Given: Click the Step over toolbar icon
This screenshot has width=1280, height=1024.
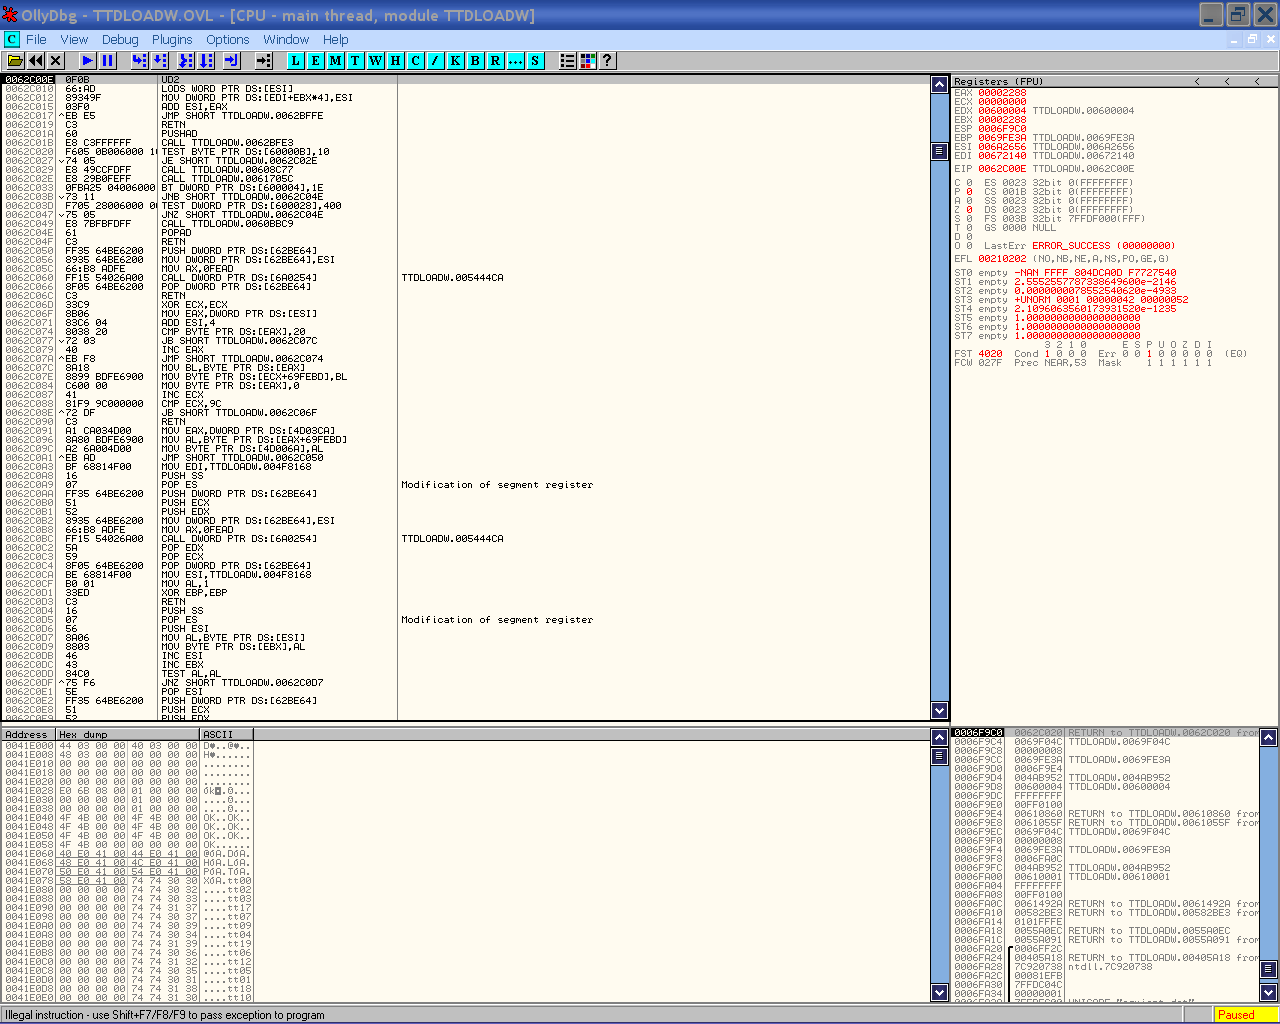Looking at the screenshot, I should pyautogui.click(x=160, y=61).
